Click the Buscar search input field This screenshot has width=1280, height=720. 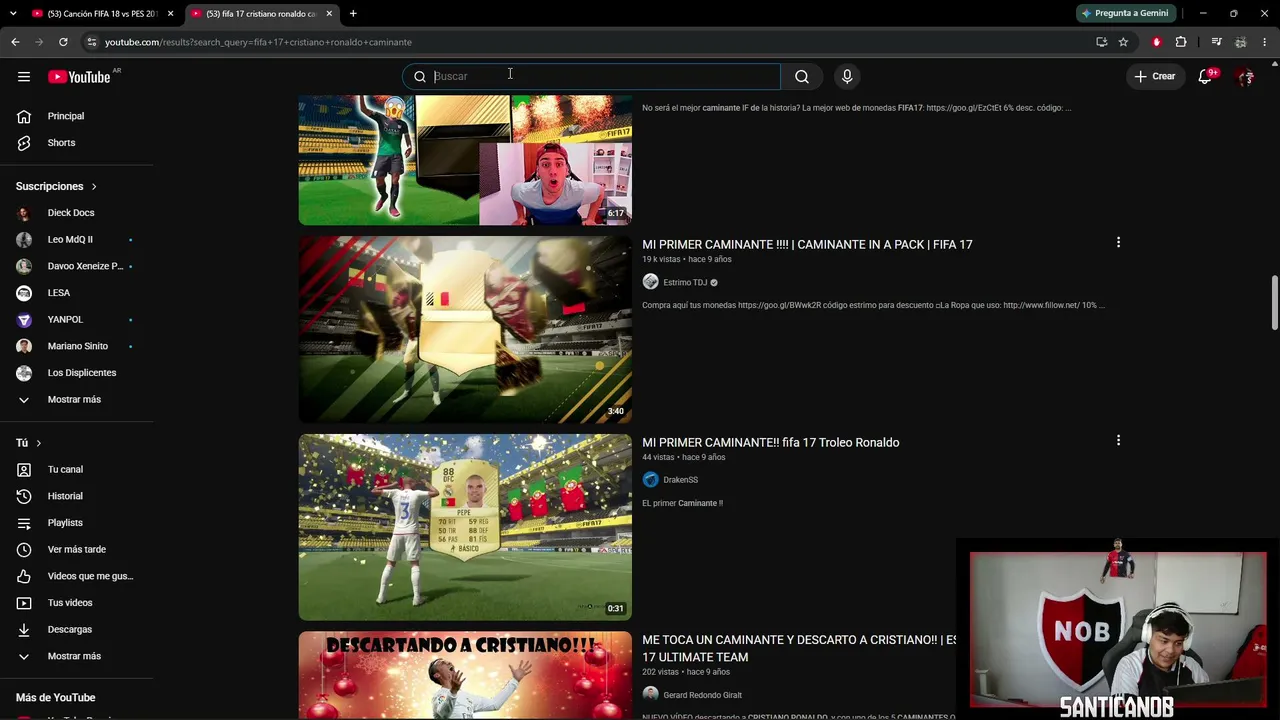click(x=592, y=76)
